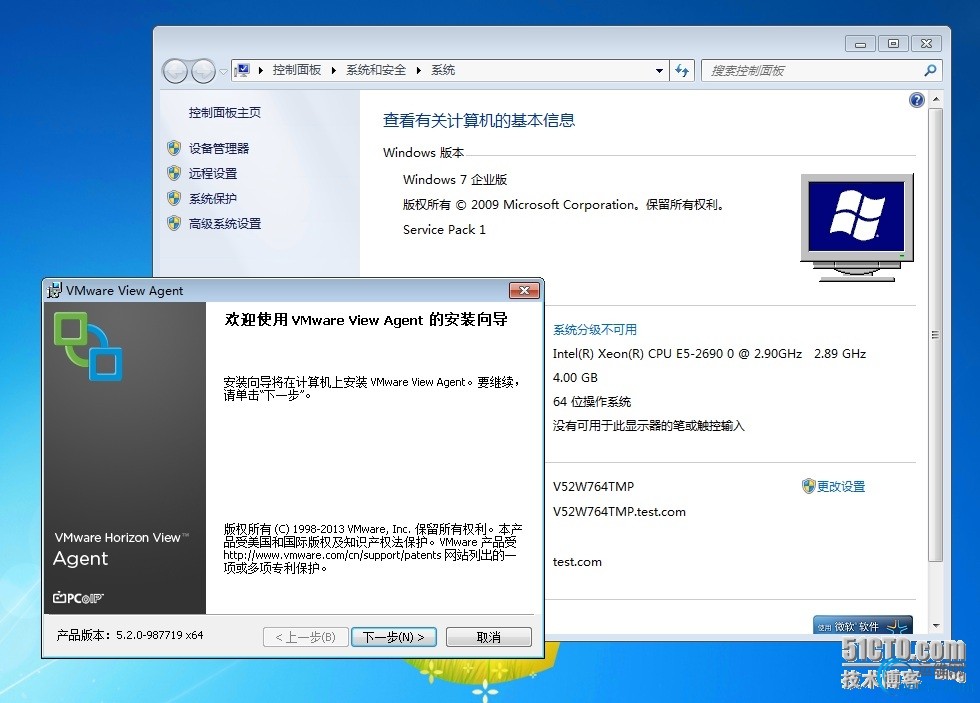
Task: Close the Control Panel System window
Action: point(926,44)
